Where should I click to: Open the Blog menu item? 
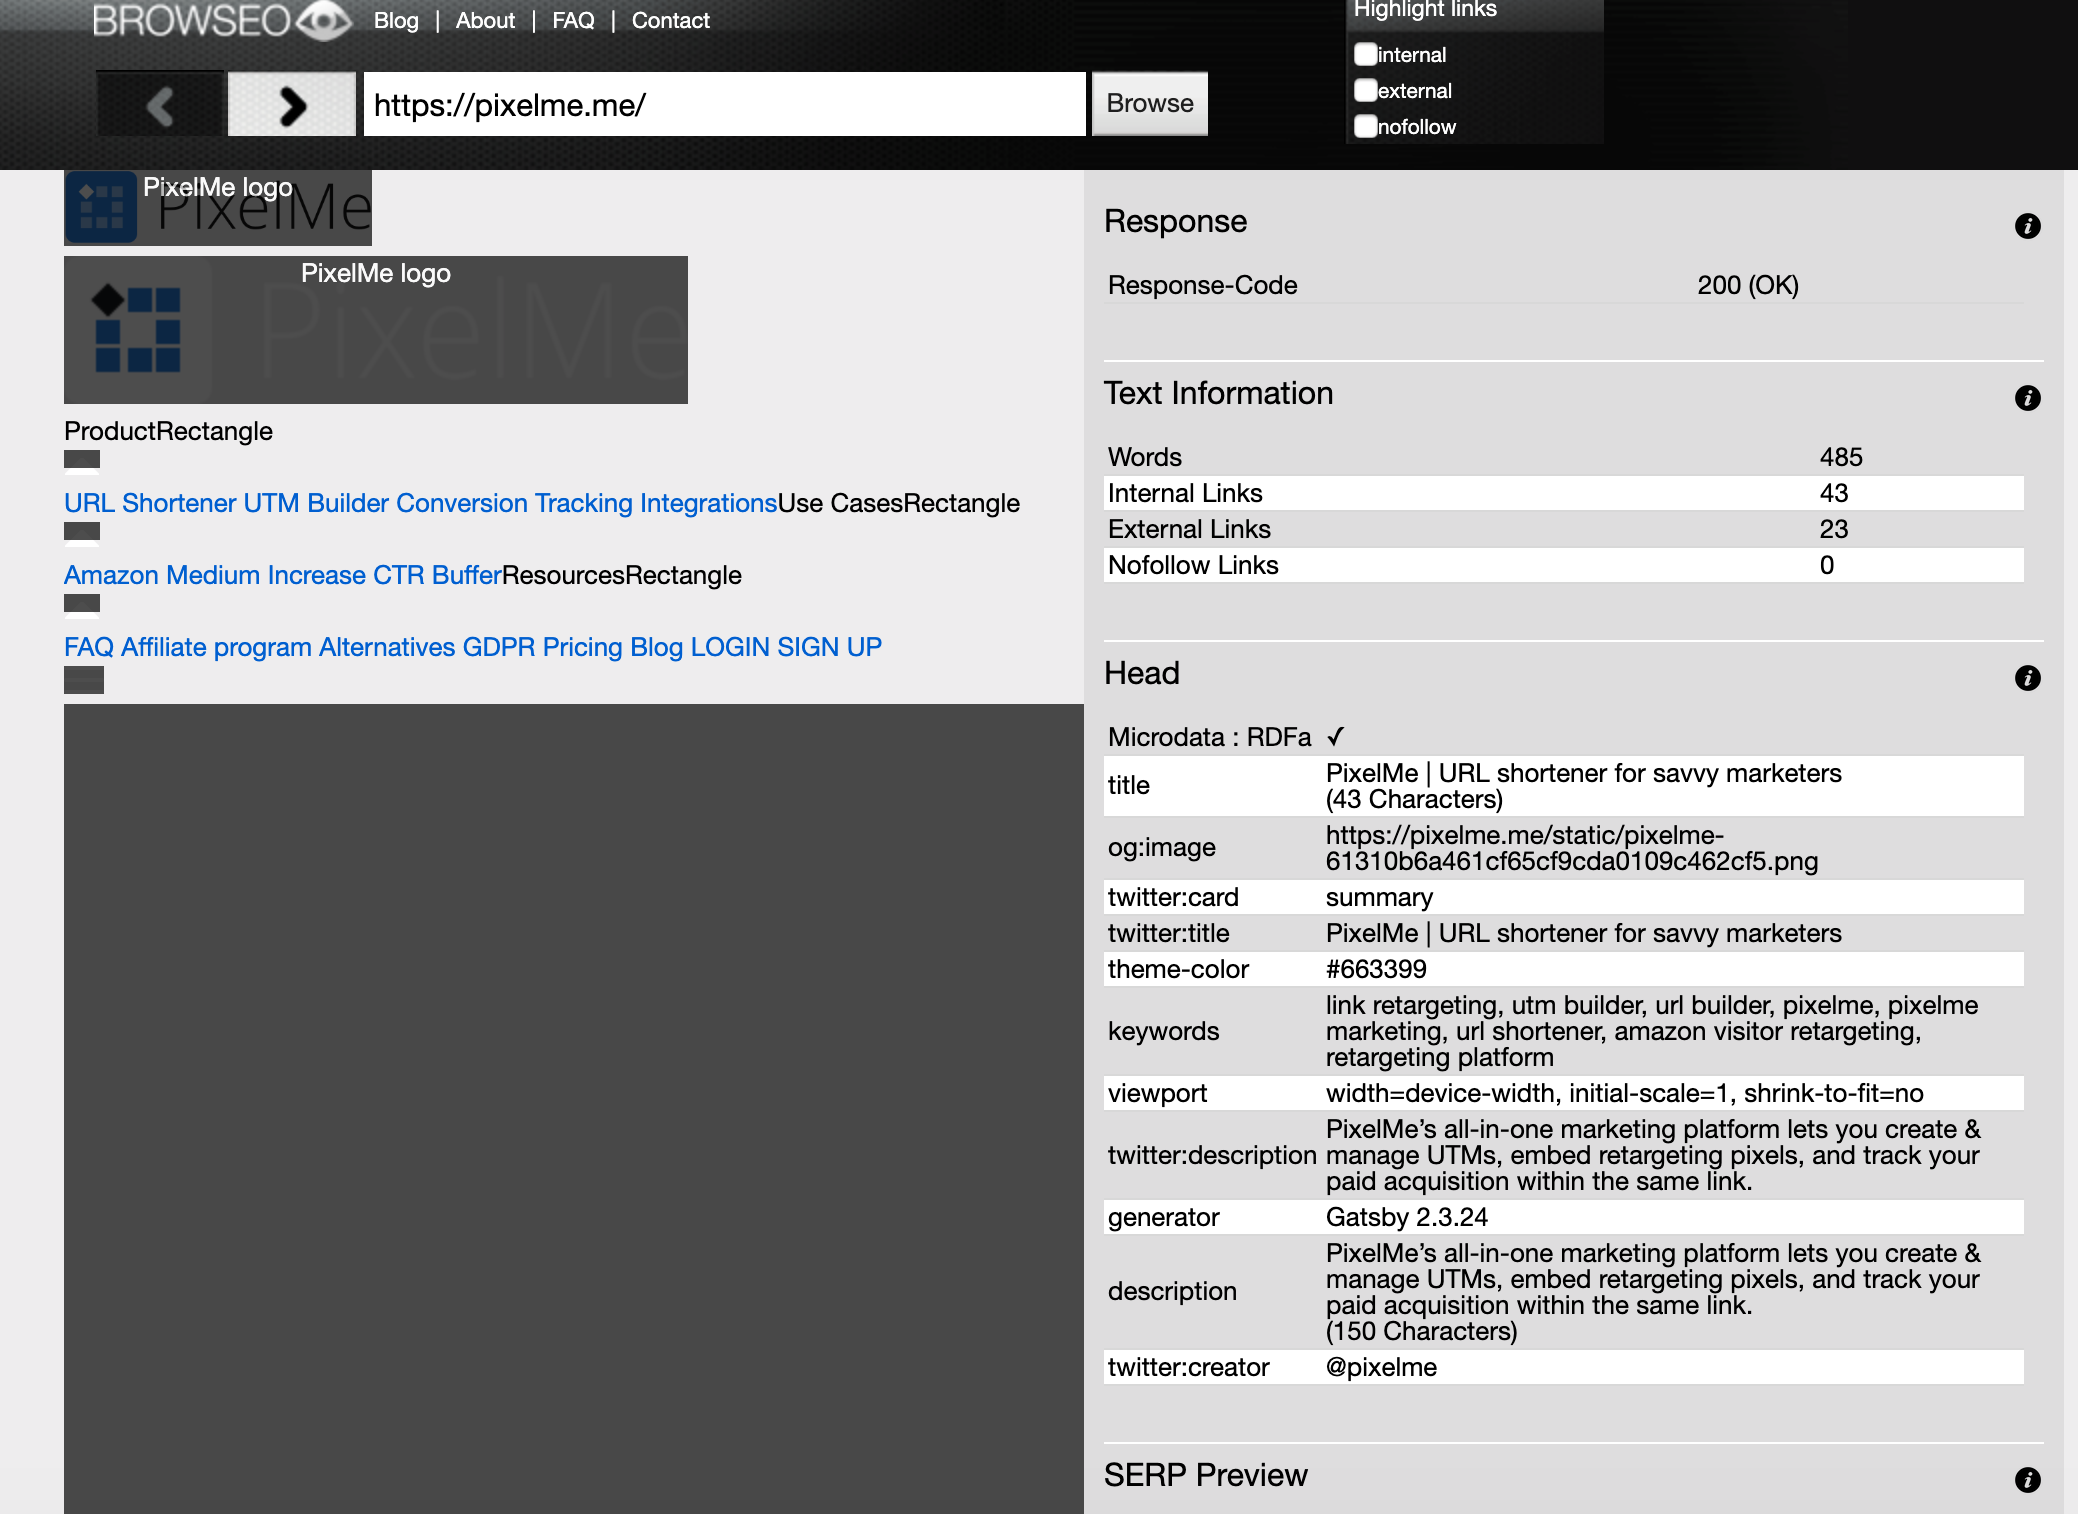396,20
